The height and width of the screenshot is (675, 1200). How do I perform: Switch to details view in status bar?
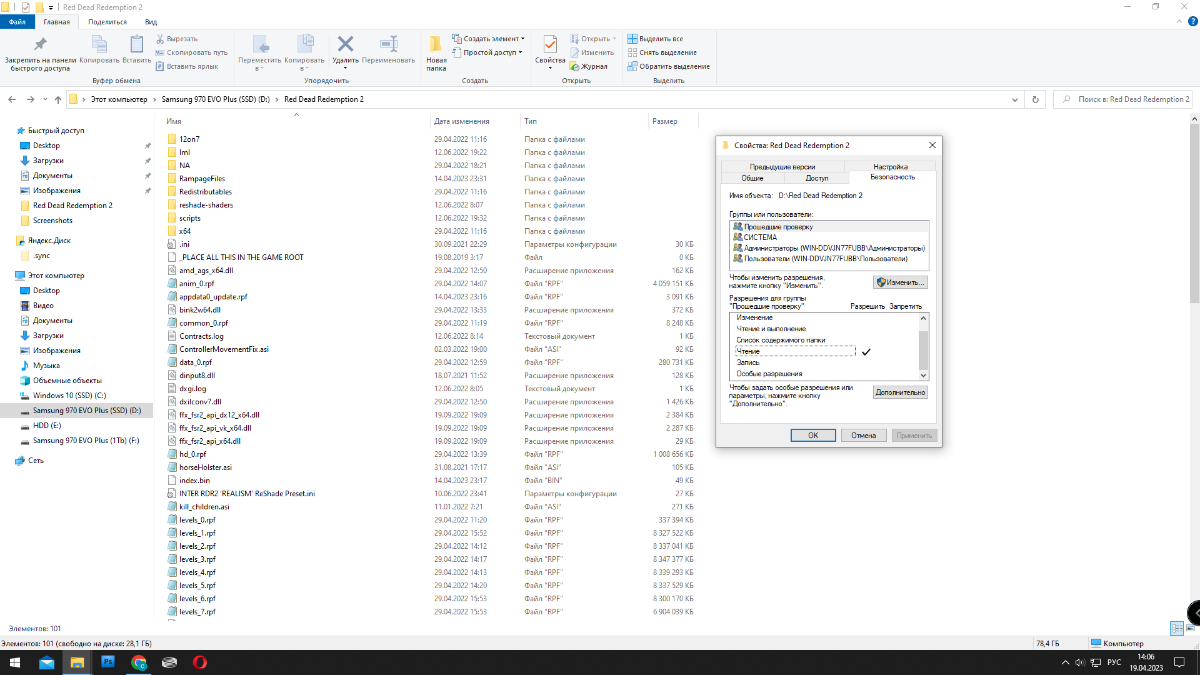(x=1176, y=628)
